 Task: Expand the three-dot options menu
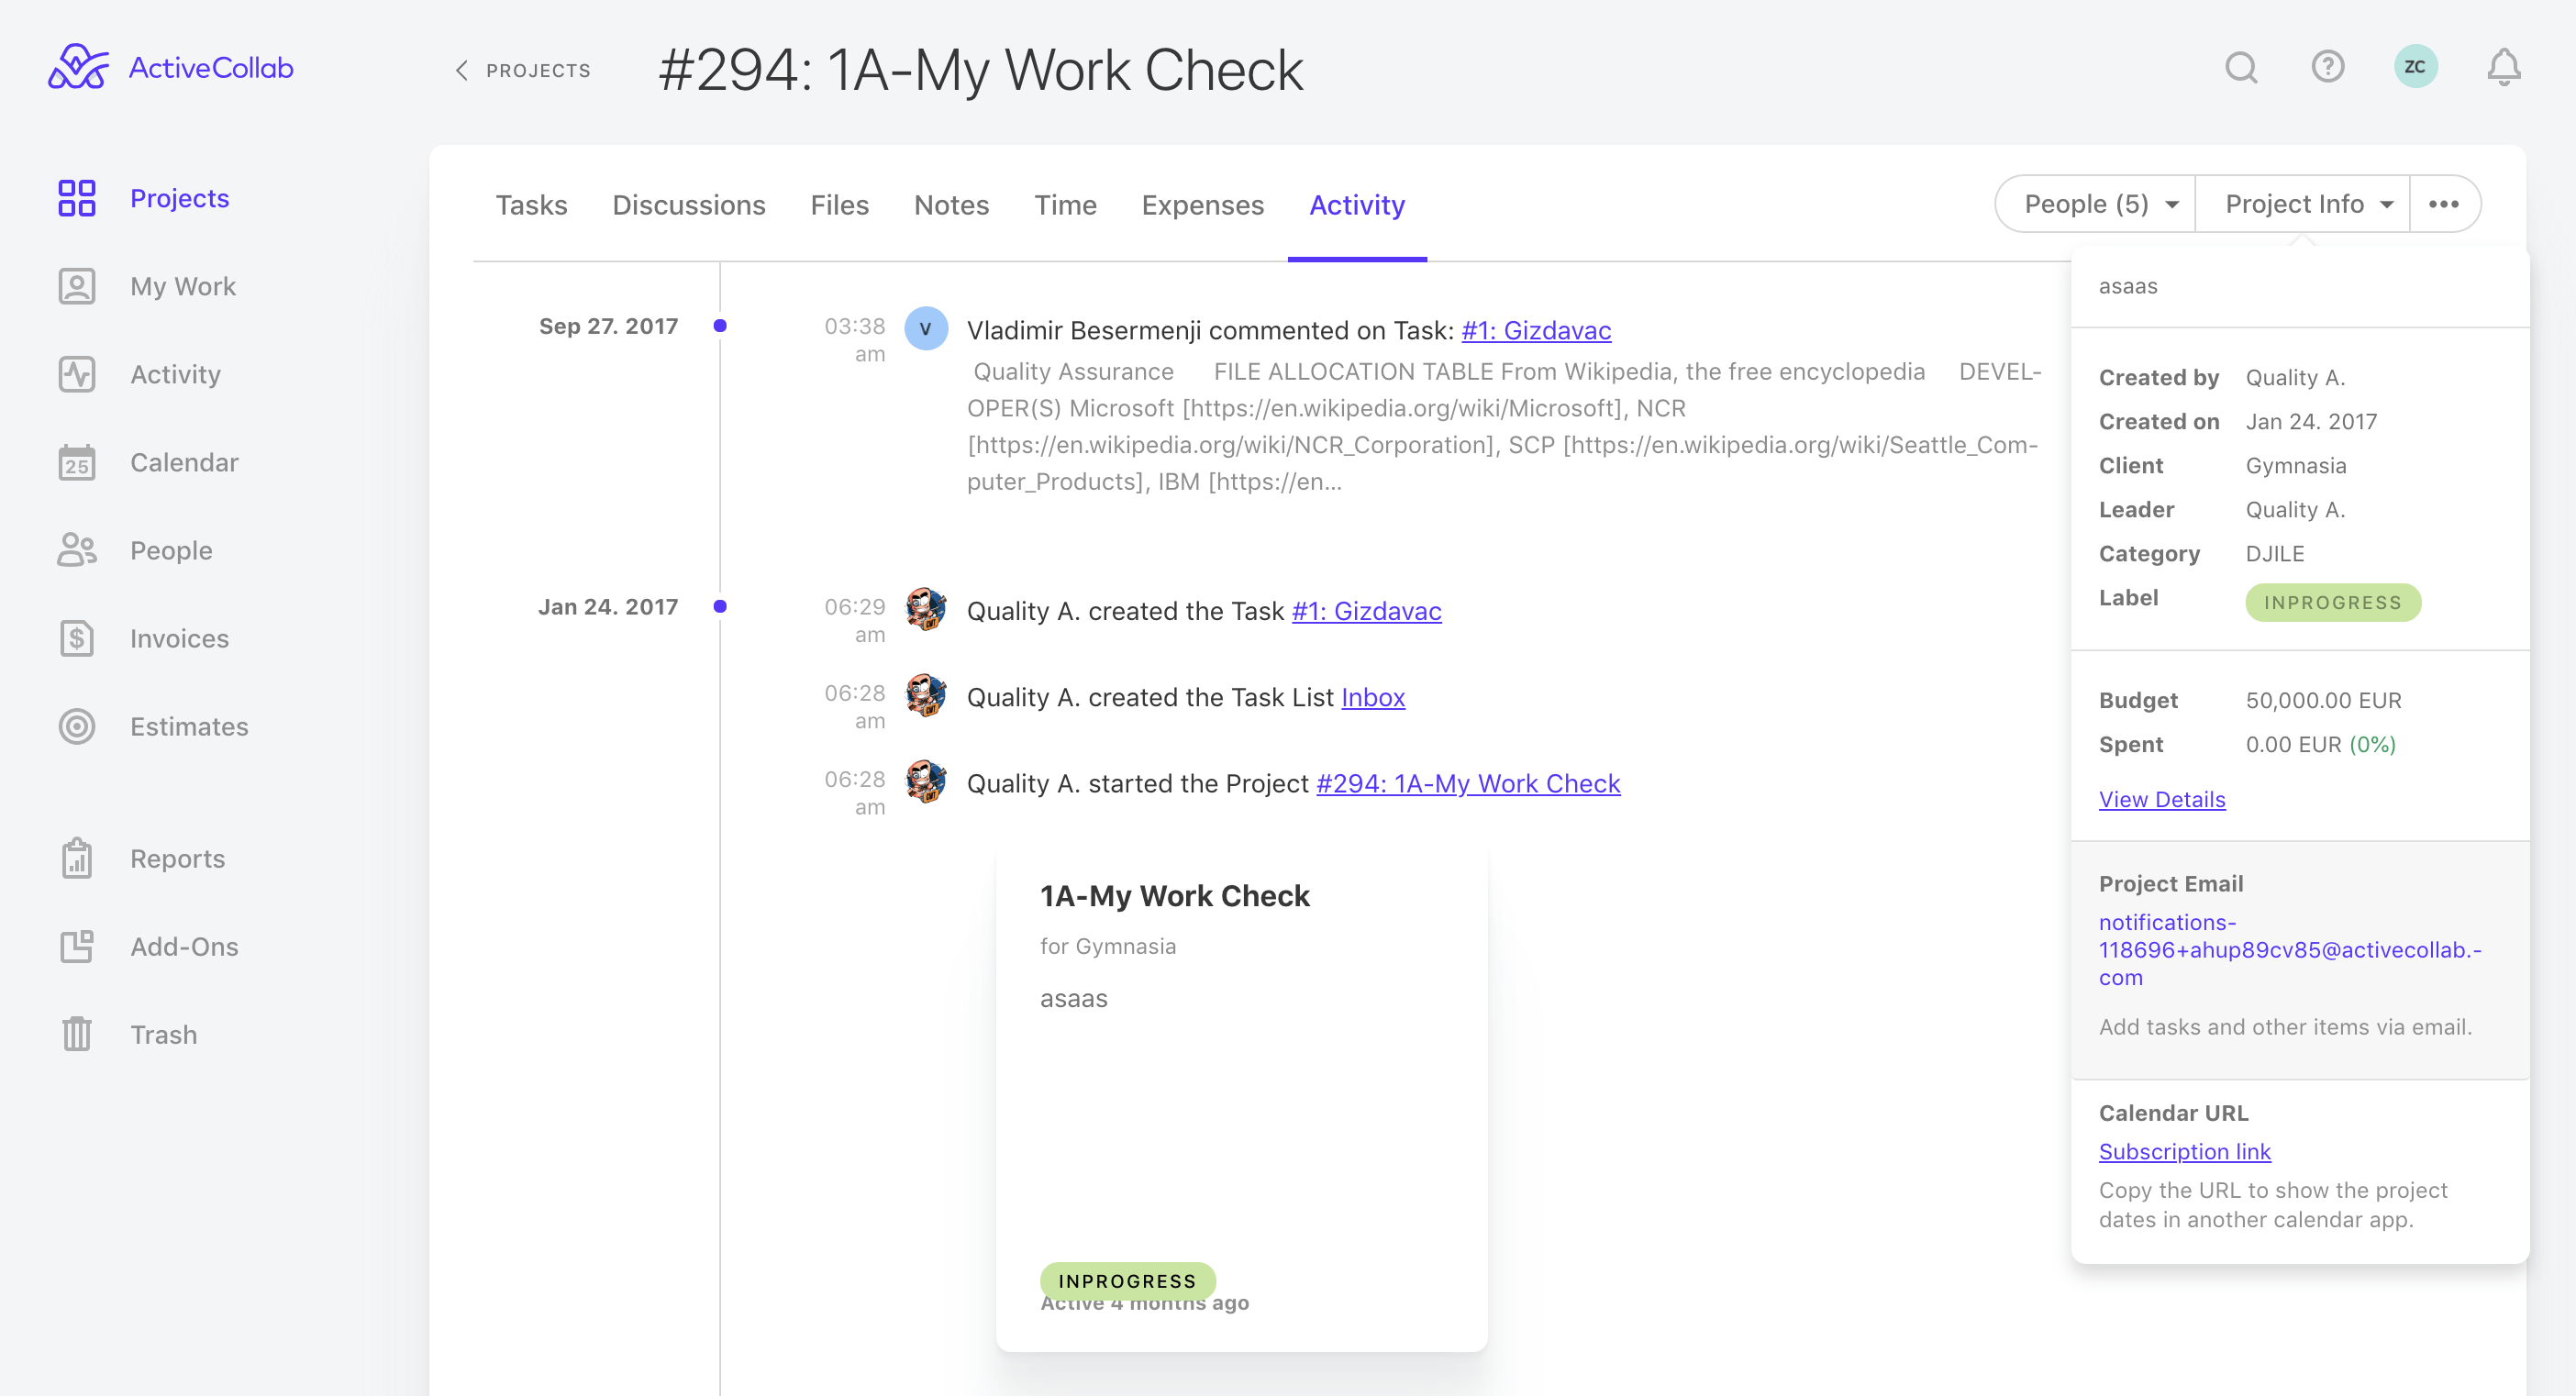[x=2444, y=205]
